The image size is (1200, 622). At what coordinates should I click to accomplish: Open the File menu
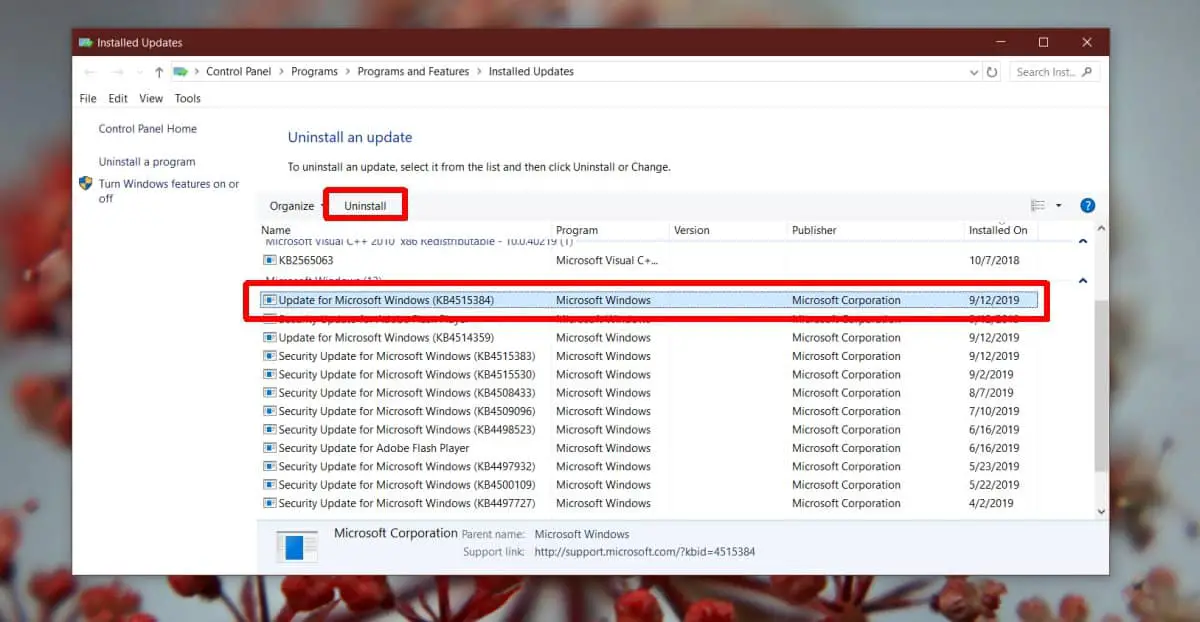(x=88, y=99)
